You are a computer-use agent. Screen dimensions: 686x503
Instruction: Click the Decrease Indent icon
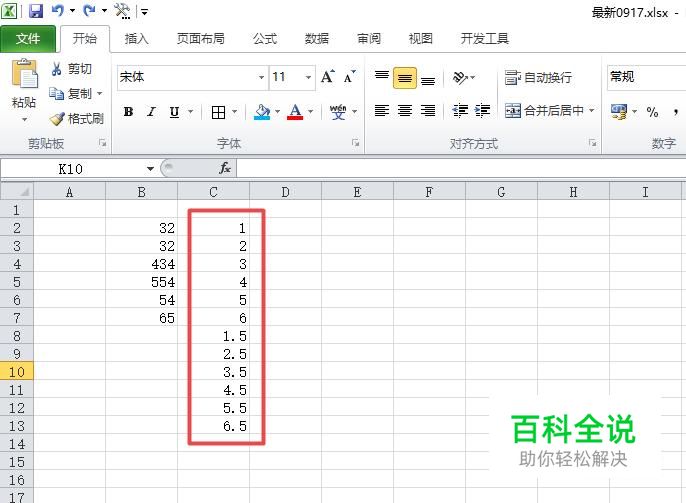(x=460, y=111)
